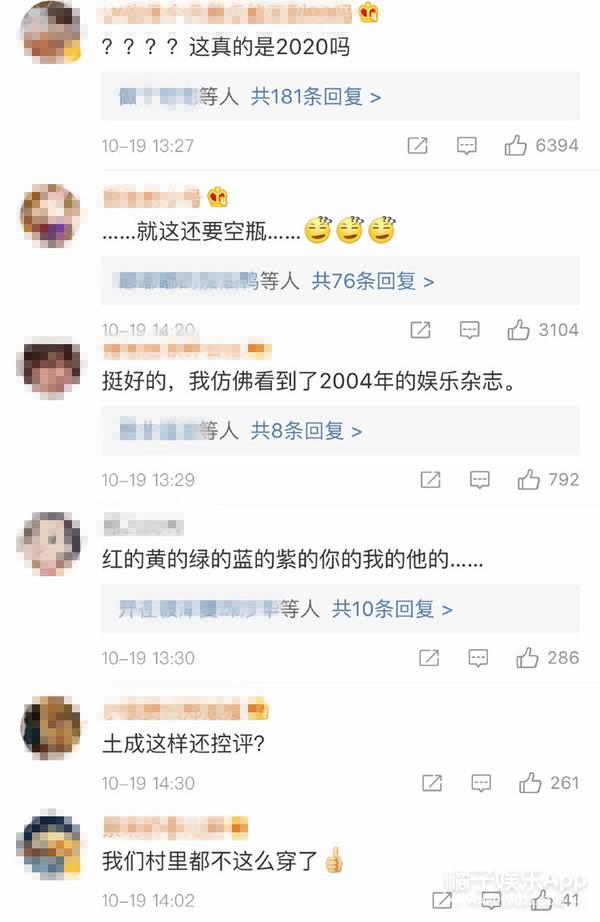Reply to the comment with 792 likes
600x922 pixels.
click(480, 480)
